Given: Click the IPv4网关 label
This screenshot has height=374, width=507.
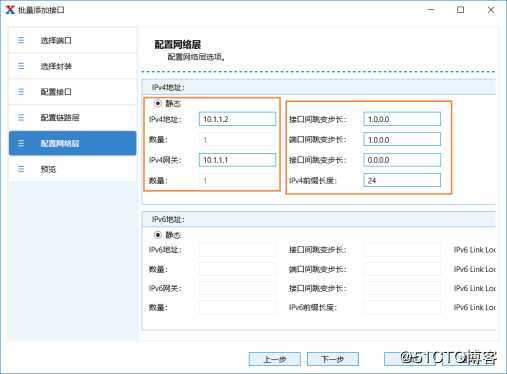Looking at the screenshot, I should 165,160.
